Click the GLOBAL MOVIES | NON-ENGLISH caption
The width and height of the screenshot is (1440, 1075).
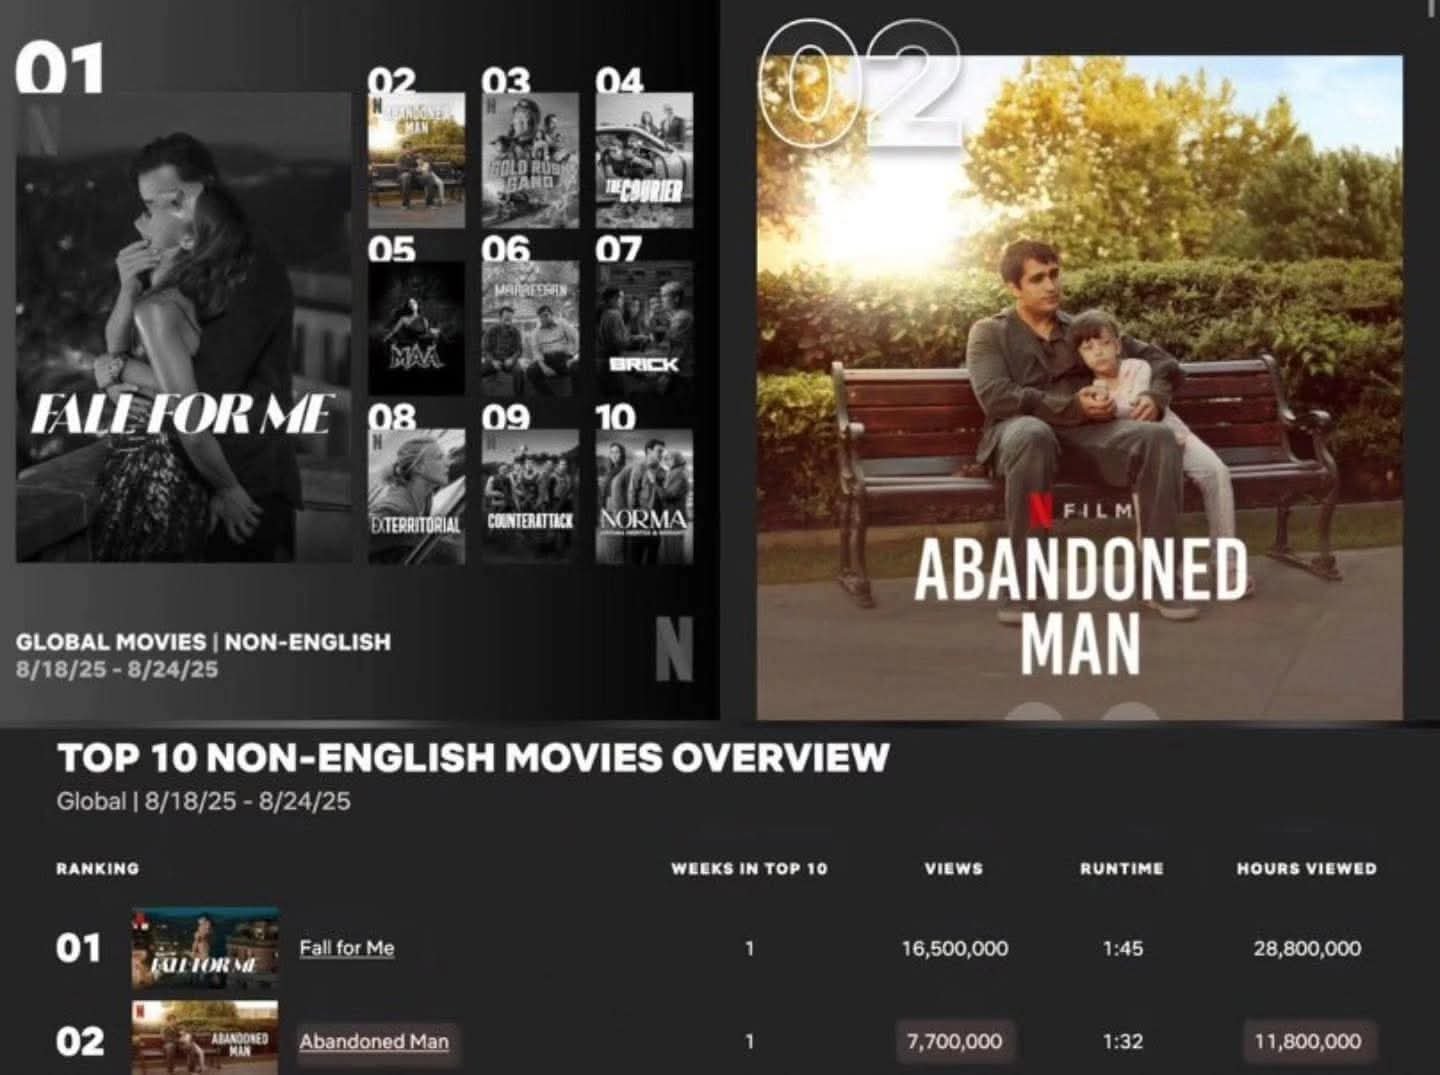click(x=203, y=641)
